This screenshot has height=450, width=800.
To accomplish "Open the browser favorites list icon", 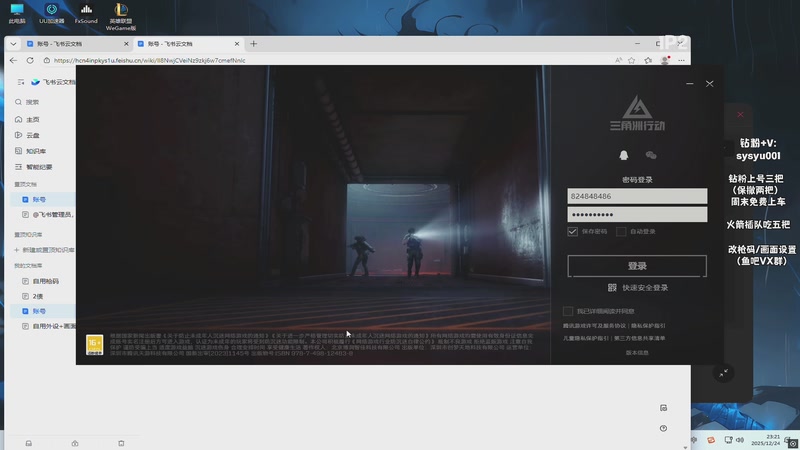I will coord(648,60).
